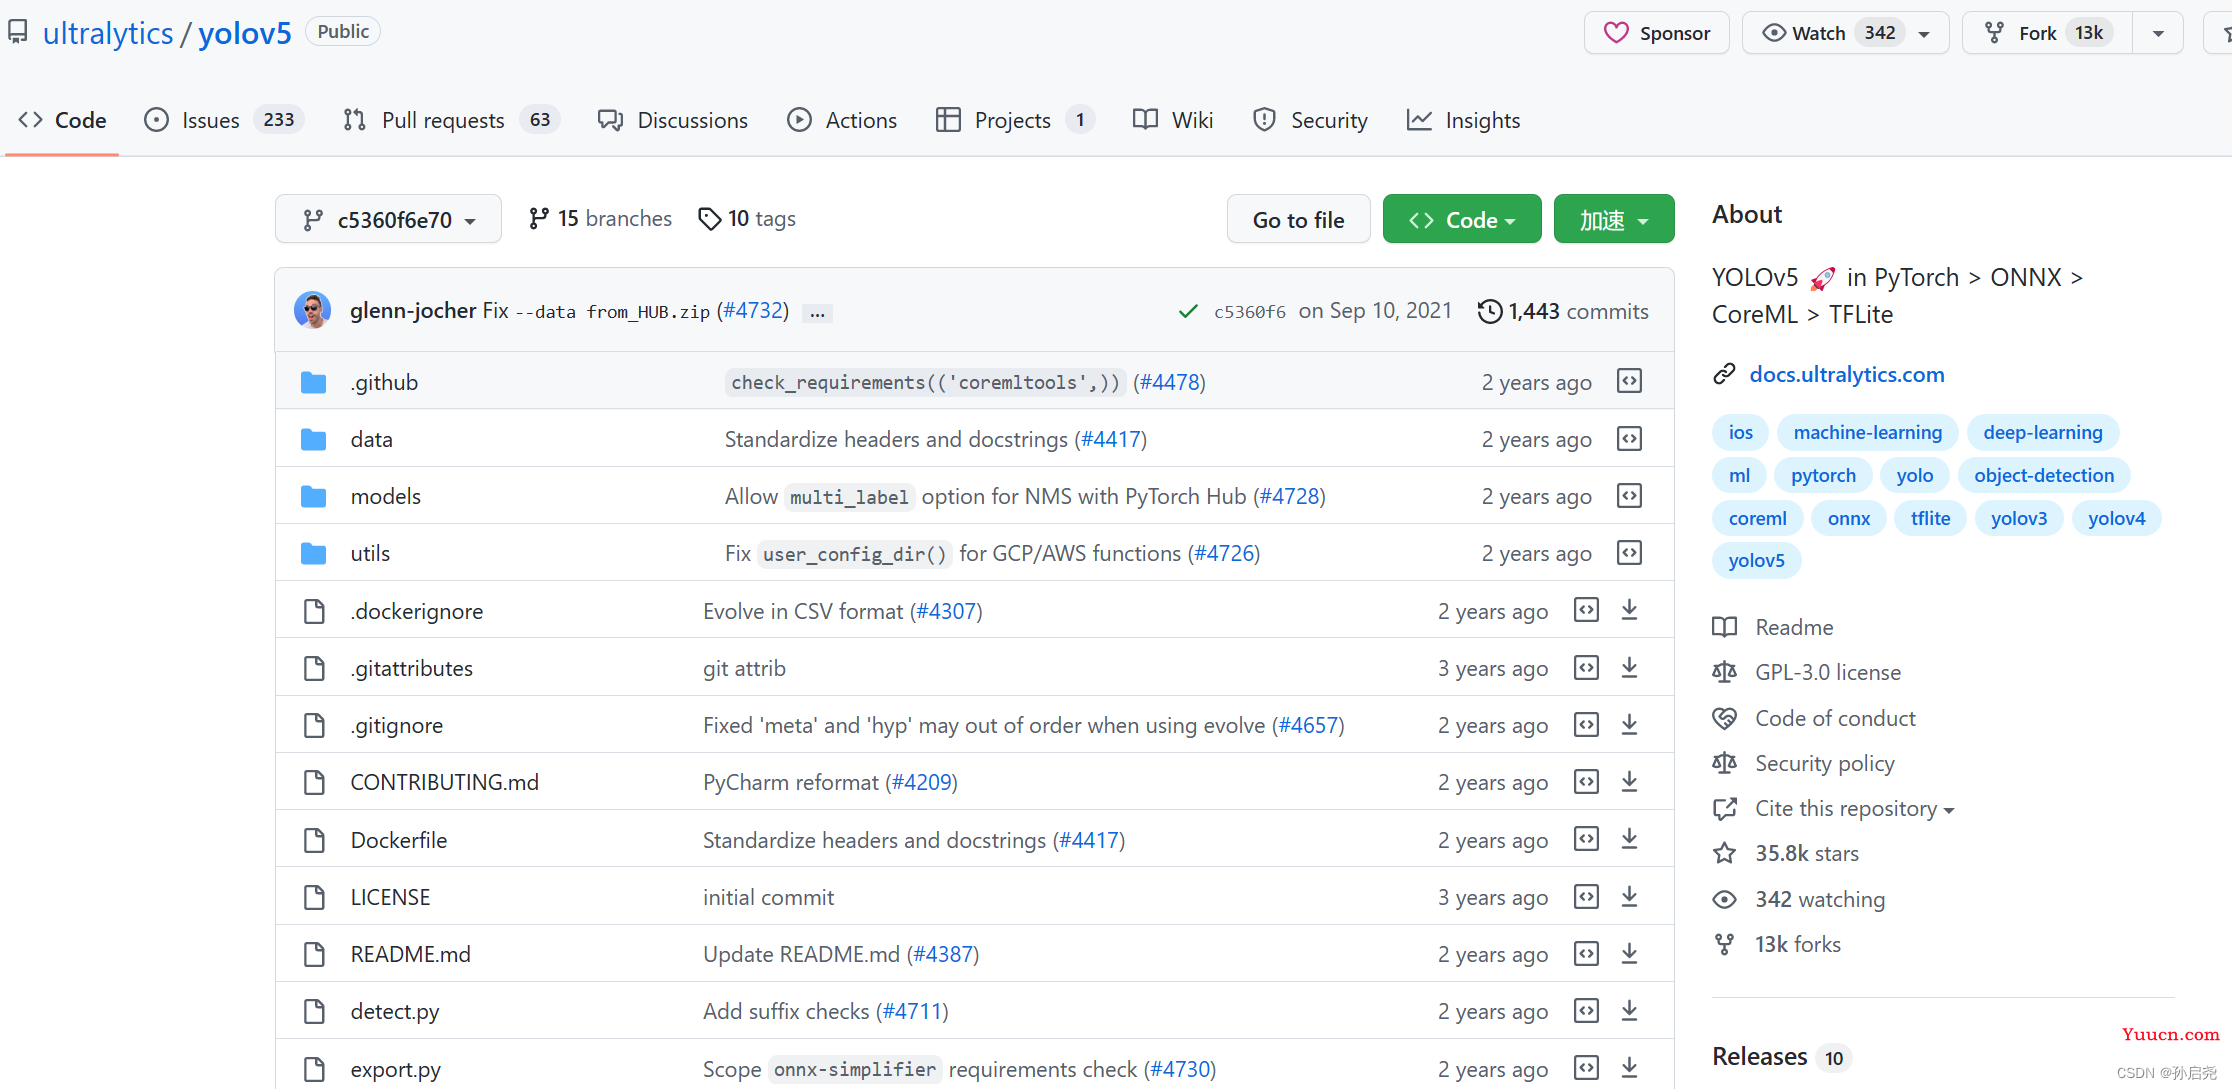This screenshot has width=2232, height=1089.
Task: Open the Actions tab
Action: (842, 120)
